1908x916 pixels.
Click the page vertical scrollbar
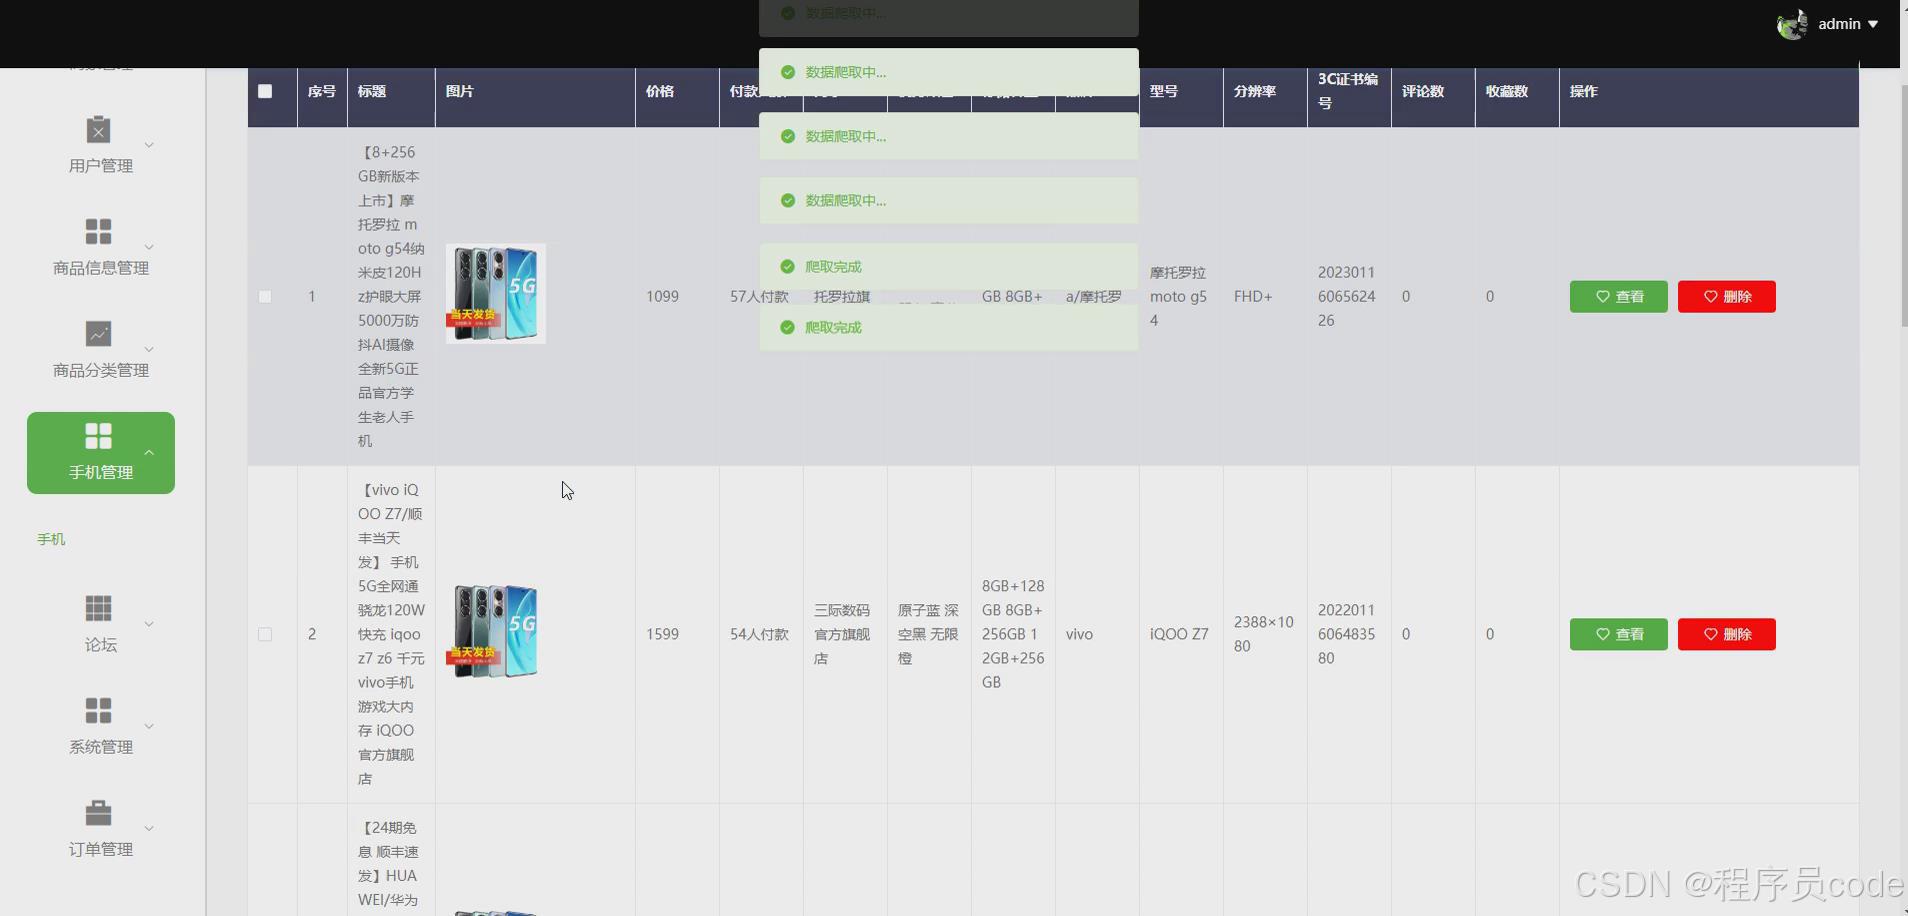[x=1903, y=205]
